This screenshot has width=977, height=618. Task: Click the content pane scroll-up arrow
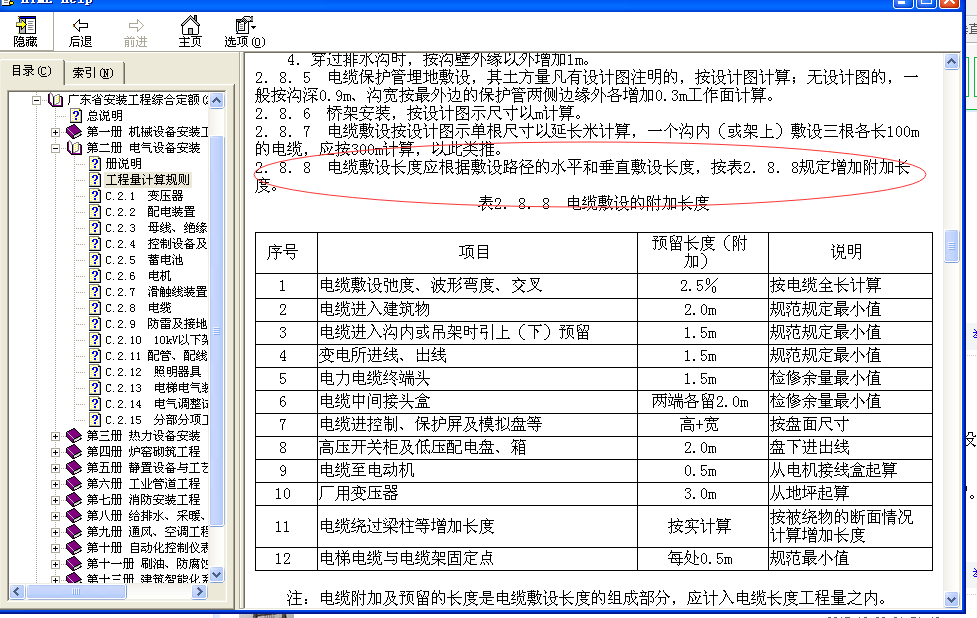(x=951, y=61)
